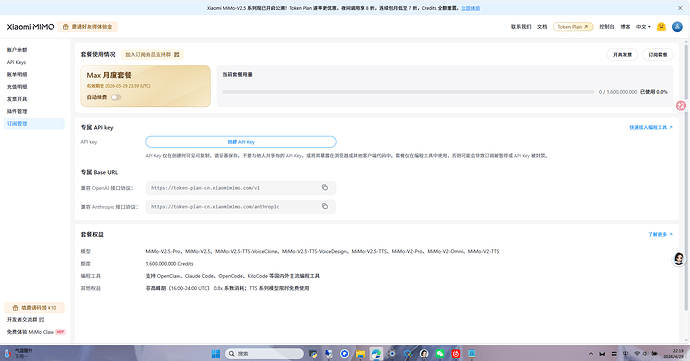
Task: Open WeChat from the taskbar
Action: click(440, 354)
